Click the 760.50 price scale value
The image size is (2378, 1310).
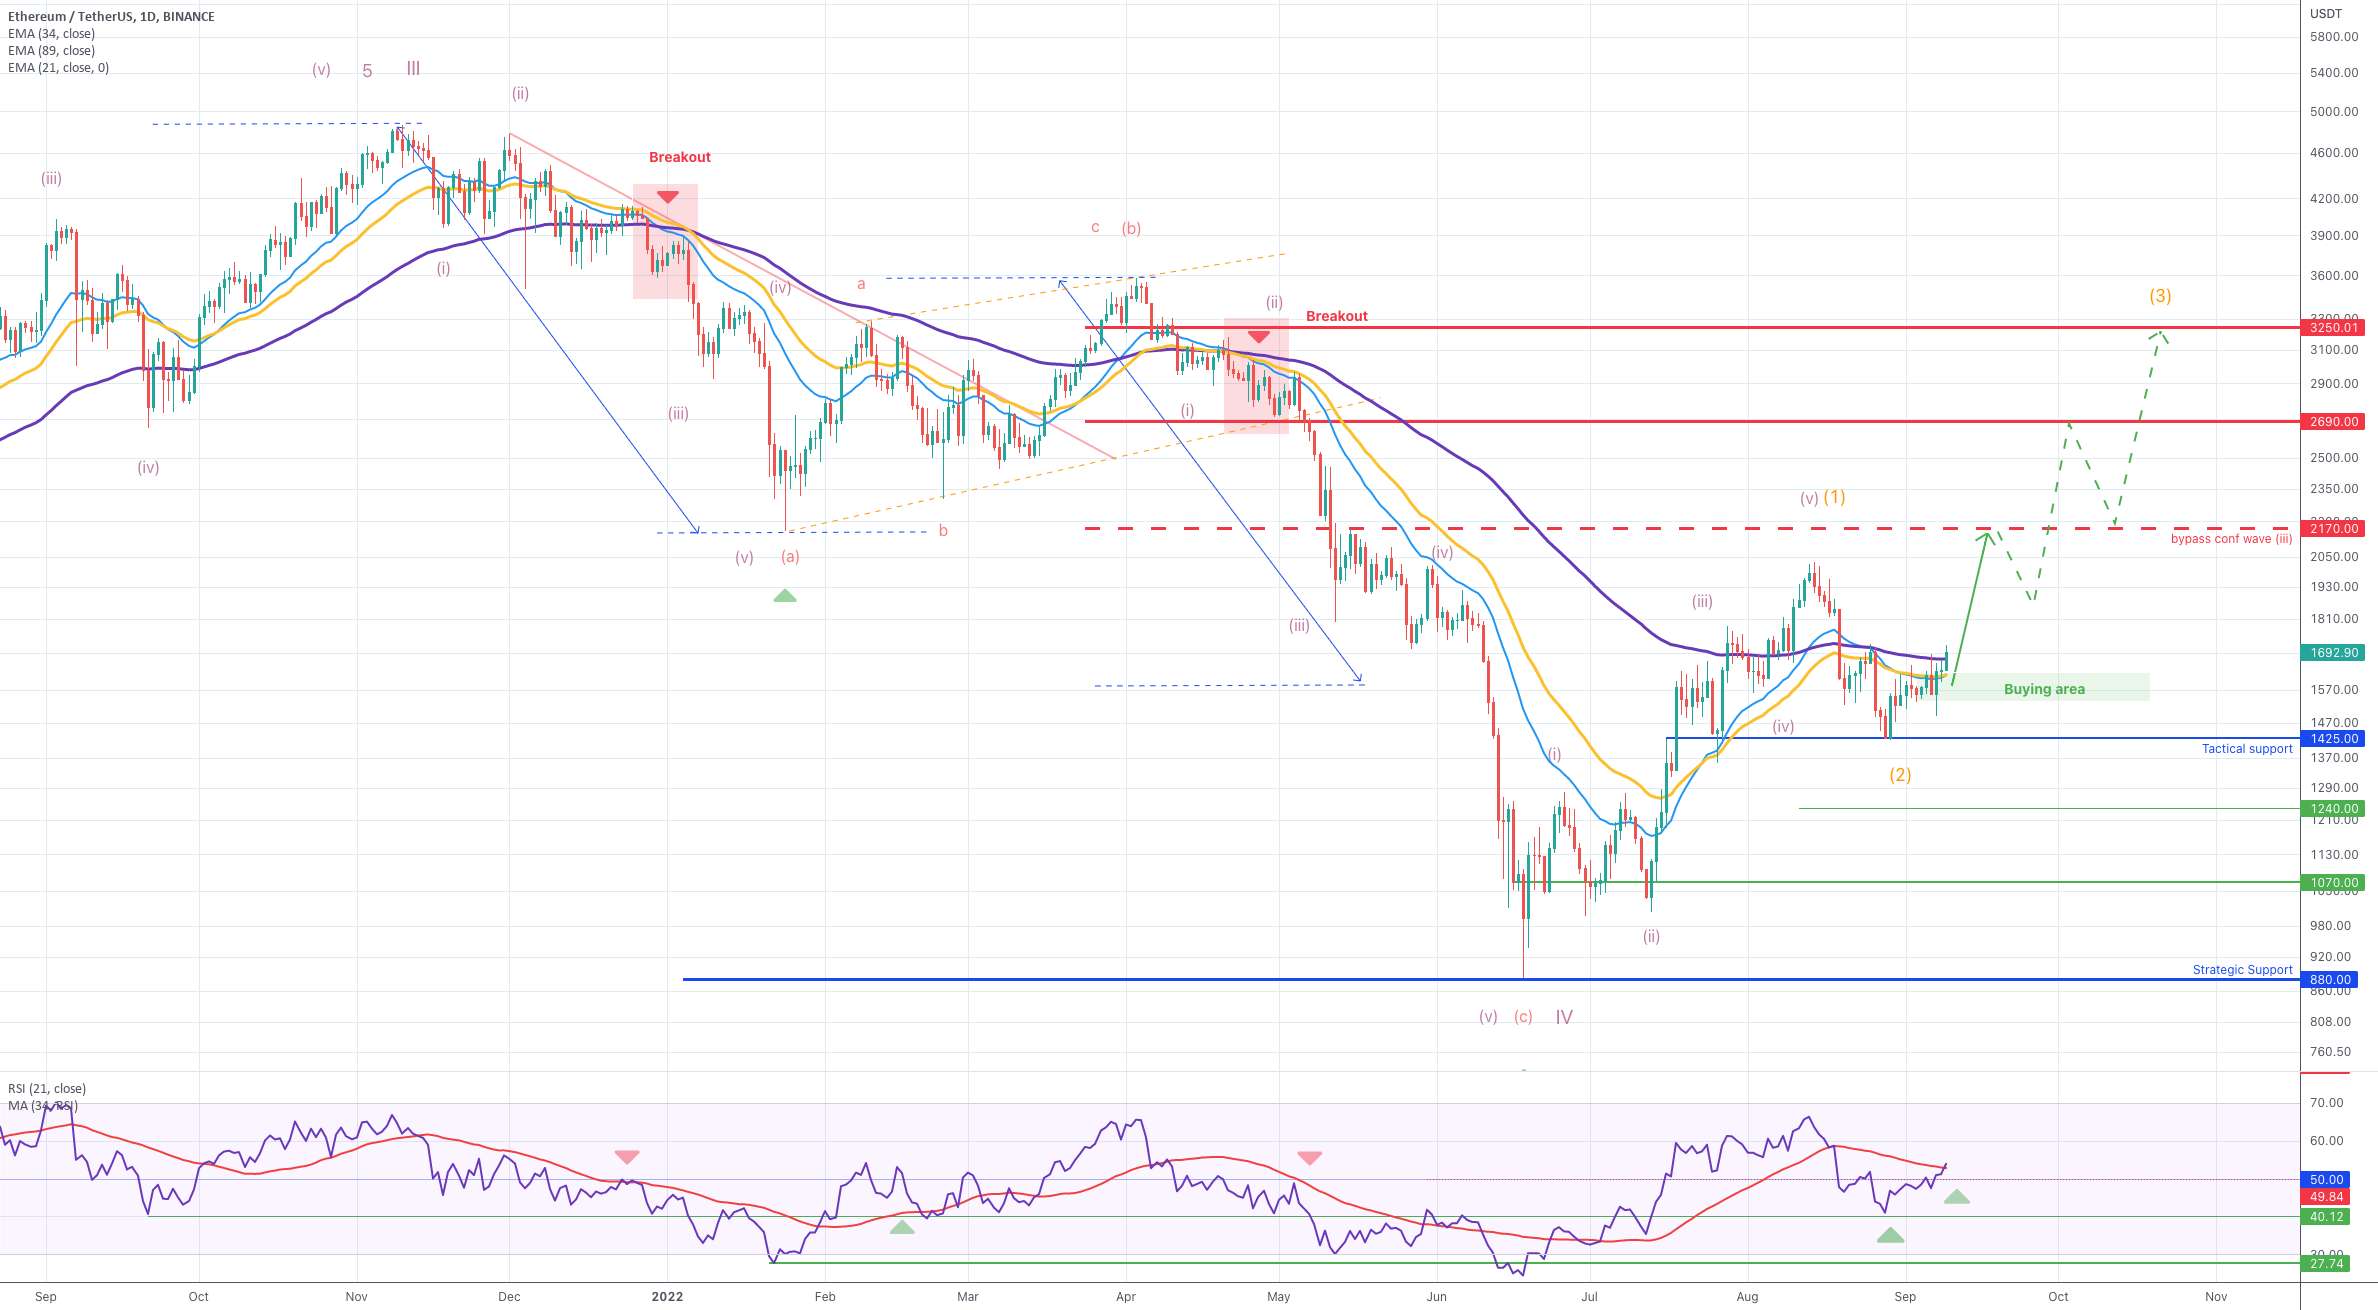(2330, 1052)
